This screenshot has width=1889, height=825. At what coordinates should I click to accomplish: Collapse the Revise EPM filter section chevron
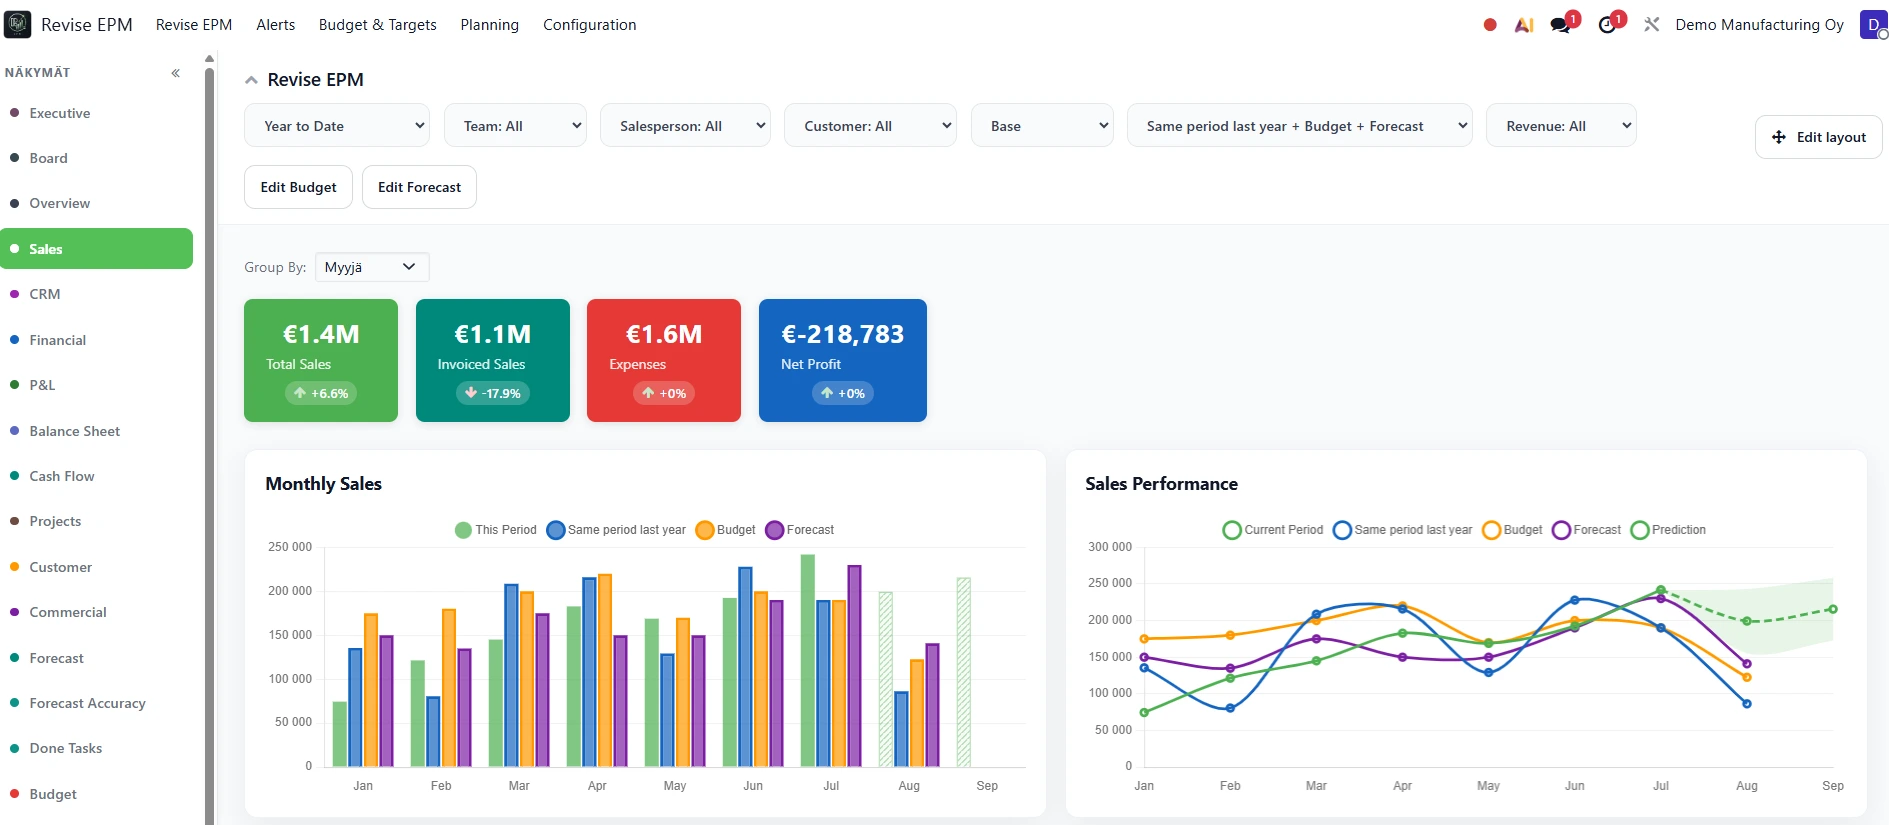click(252, 80)
